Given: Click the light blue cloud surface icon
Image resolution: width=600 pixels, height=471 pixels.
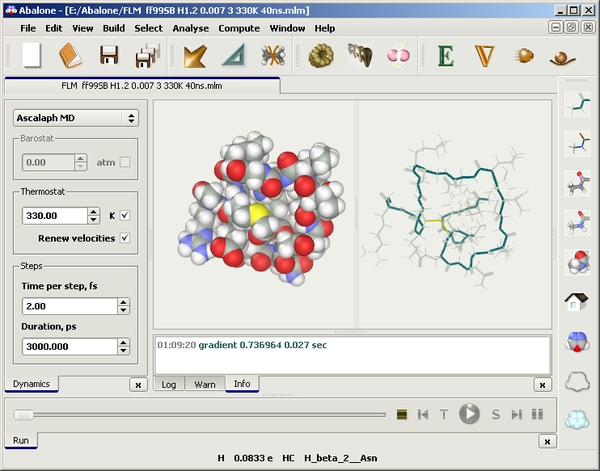Looking at the screenshot, I should tap(575, 420).
